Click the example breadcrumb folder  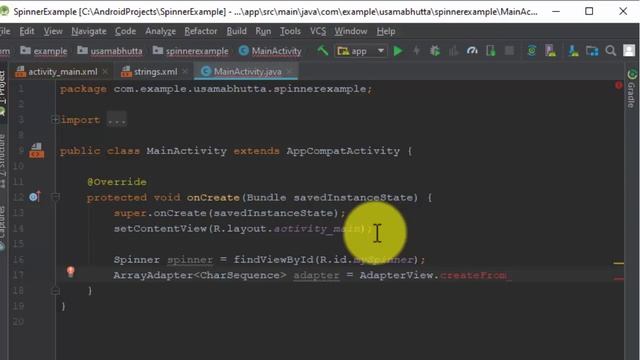pyautogui.click(x=44, y=51)
